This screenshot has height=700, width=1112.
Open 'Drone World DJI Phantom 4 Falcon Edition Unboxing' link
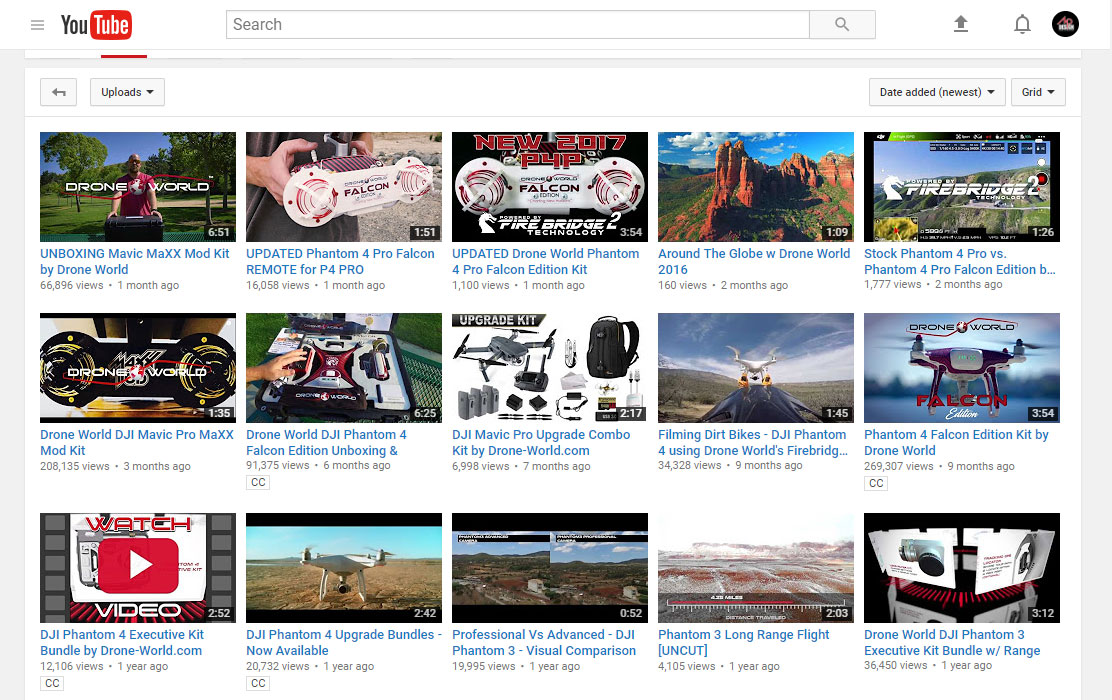(x=326, y=443)
